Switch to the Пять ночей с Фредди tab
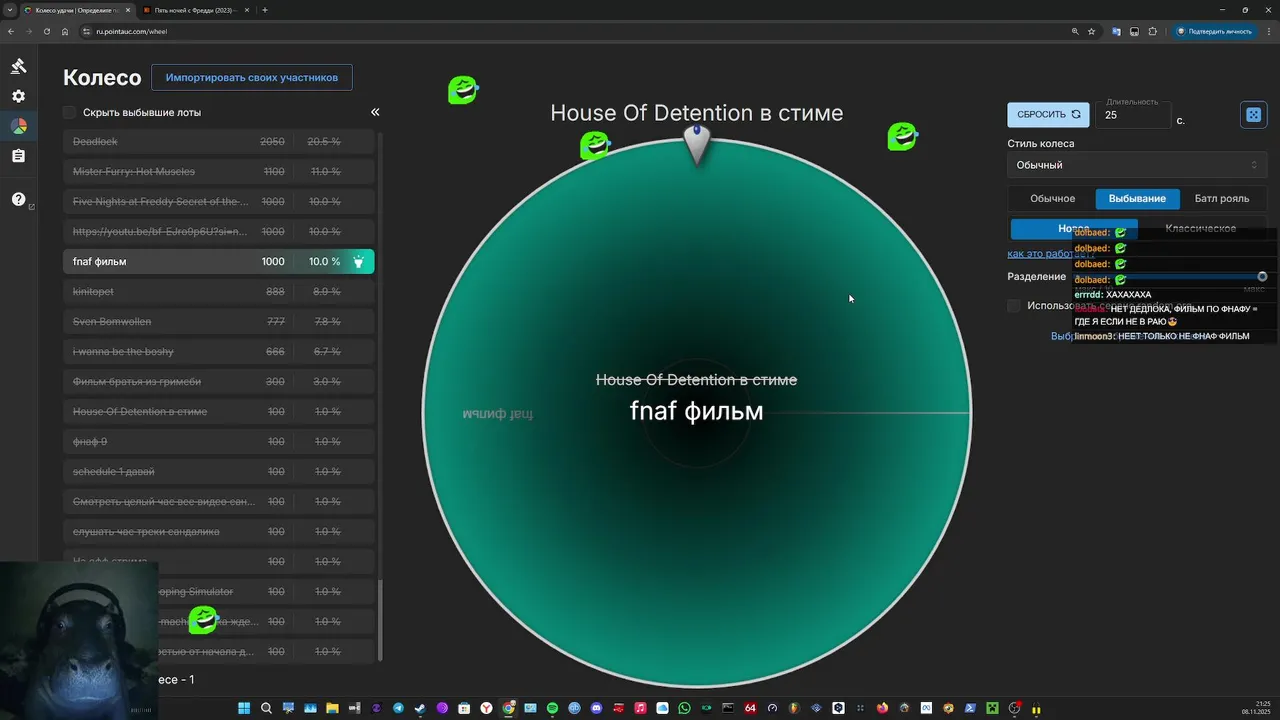 pos(194,10)
